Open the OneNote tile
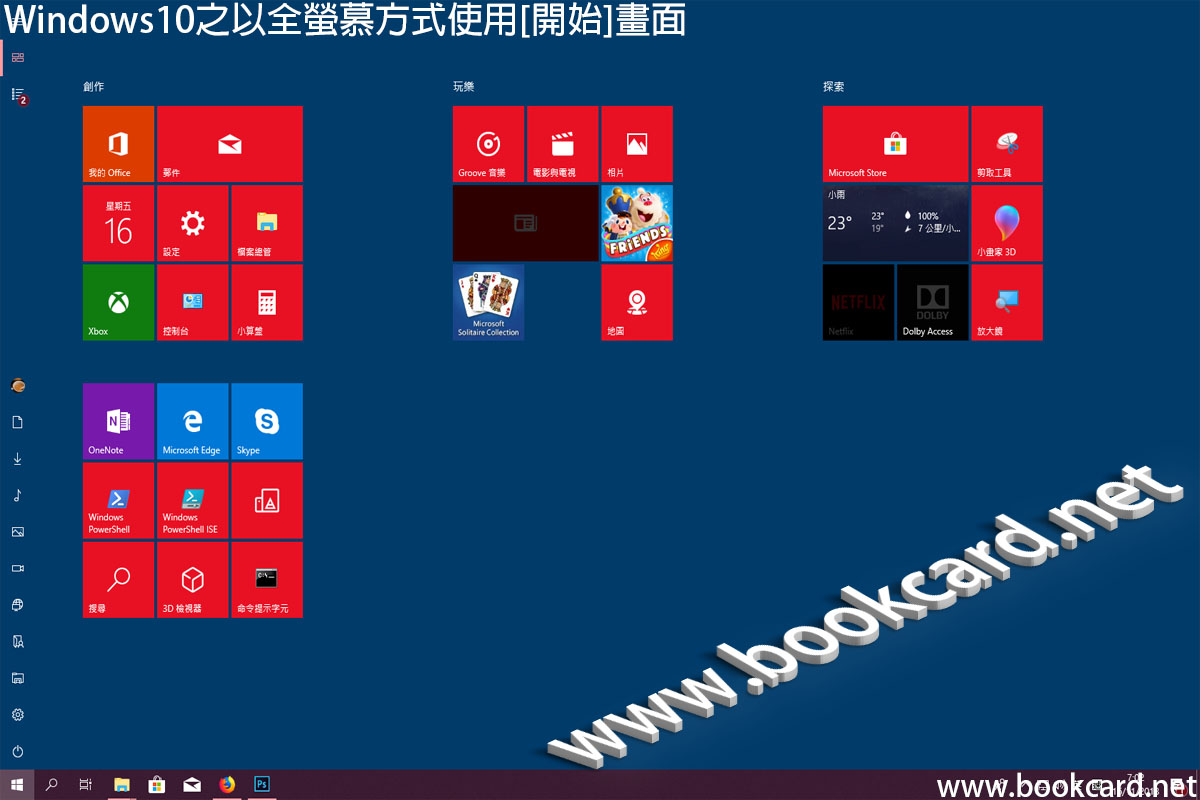Image resolution: width=1200 pixels, height=800 pixels. tap(118, 421)
